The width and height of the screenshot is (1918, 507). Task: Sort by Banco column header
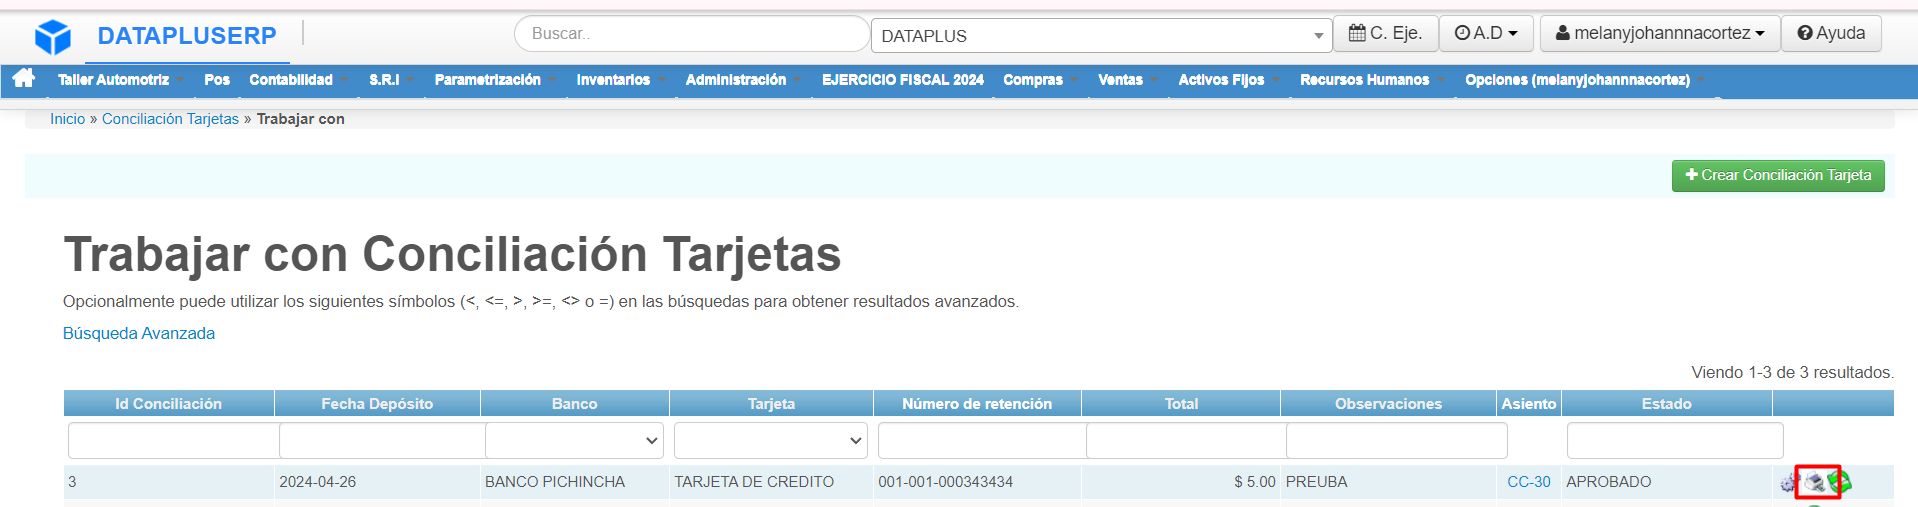click(x=574, y=404)
